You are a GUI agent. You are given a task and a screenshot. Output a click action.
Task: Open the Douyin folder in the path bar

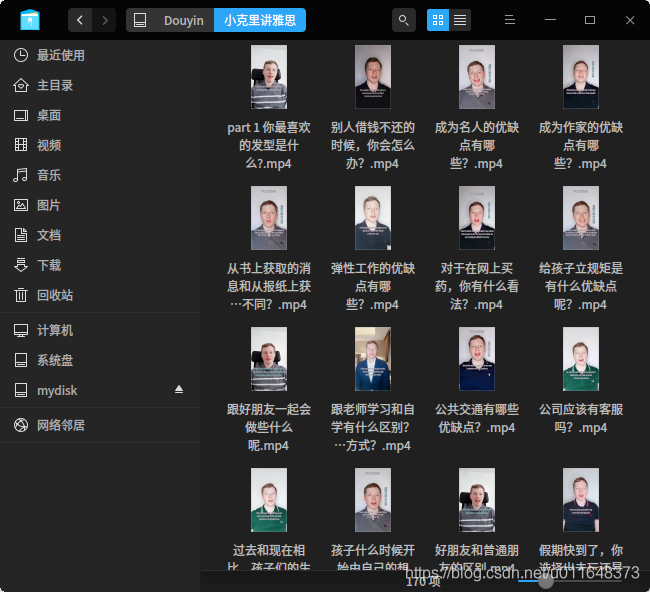[x=184, y=20]
